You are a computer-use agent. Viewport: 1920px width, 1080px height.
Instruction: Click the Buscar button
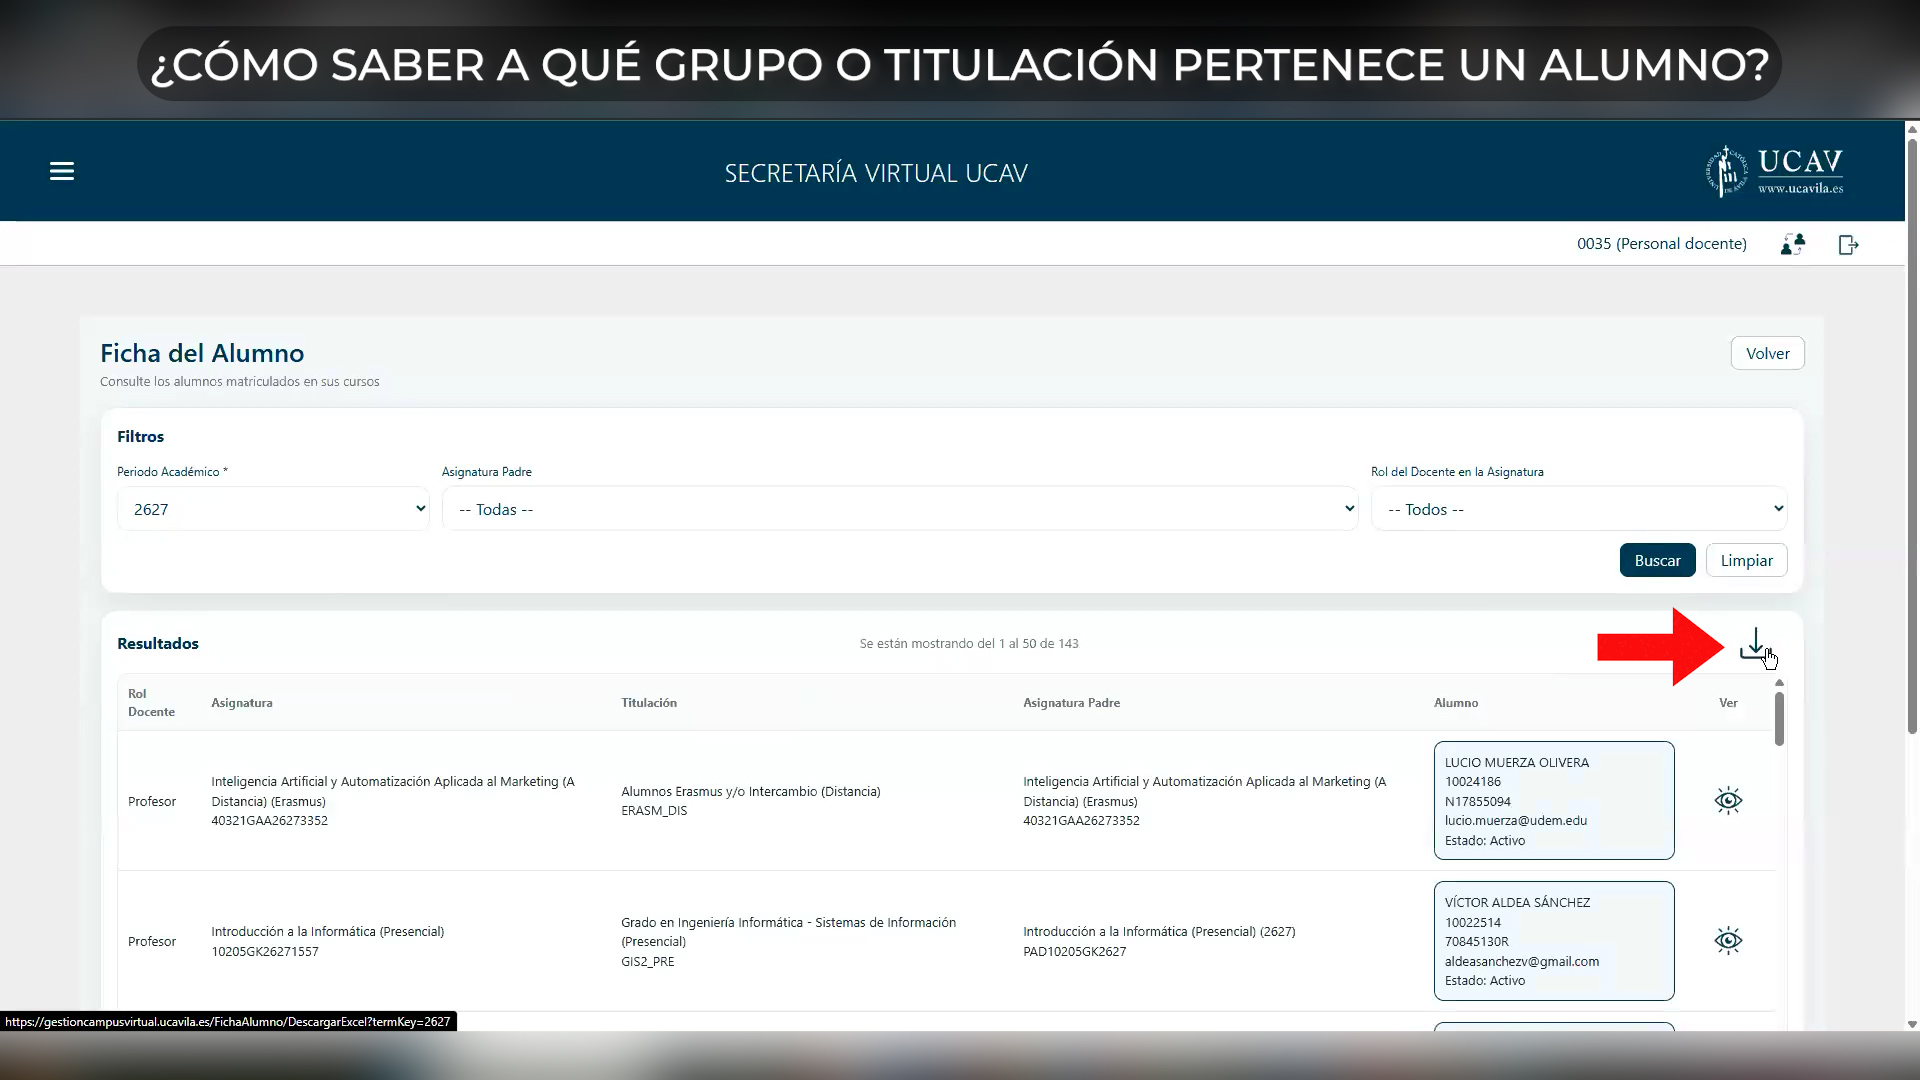1657,561
